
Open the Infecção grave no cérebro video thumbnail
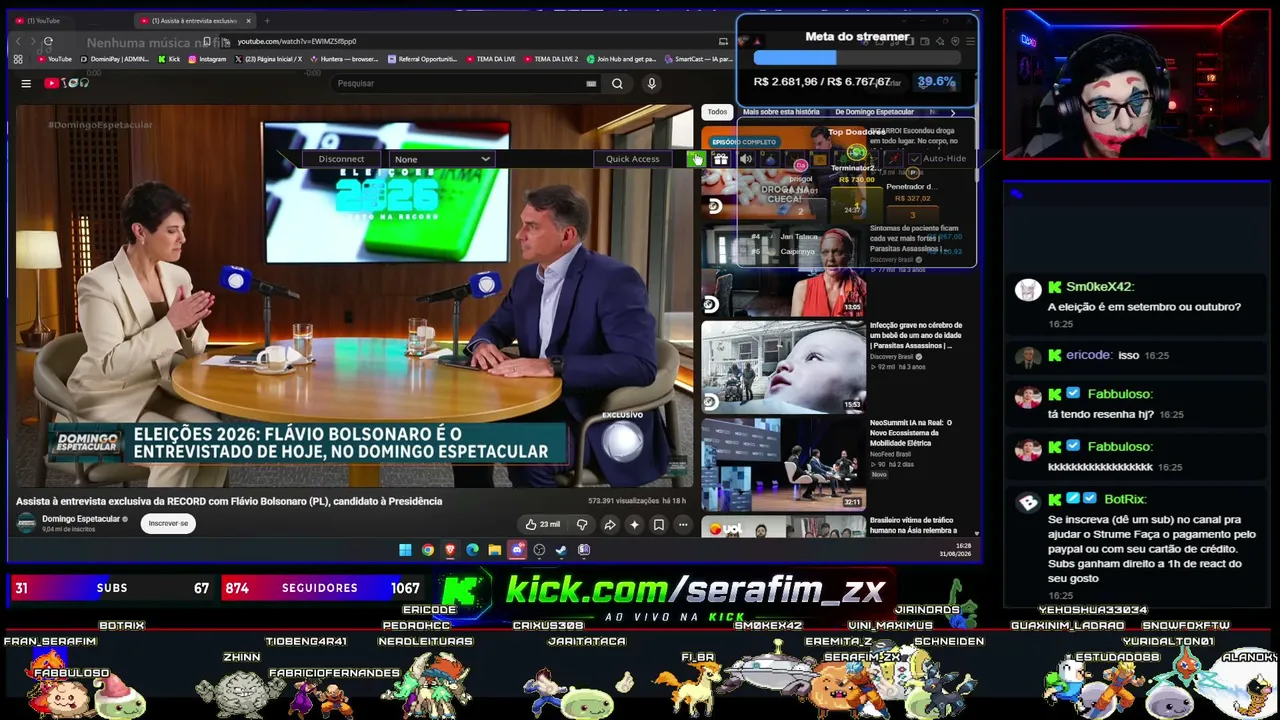[x=783, y=366]
